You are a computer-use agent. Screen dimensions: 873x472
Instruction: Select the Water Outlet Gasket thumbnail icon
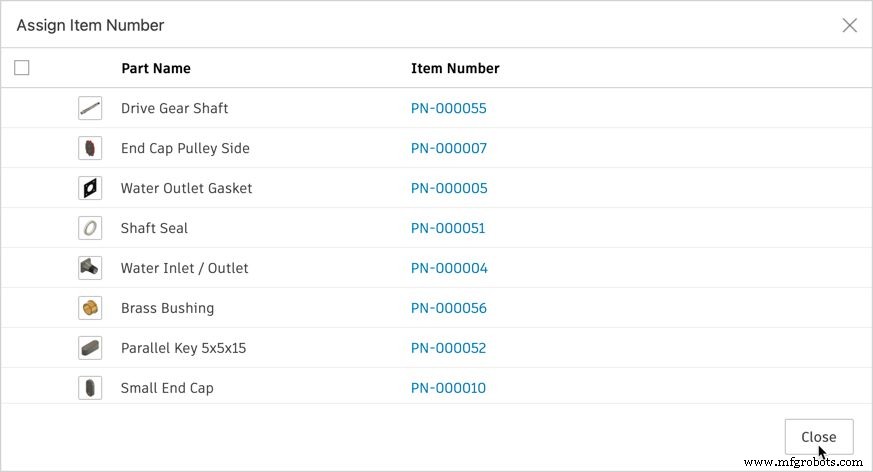pos(90,188)
